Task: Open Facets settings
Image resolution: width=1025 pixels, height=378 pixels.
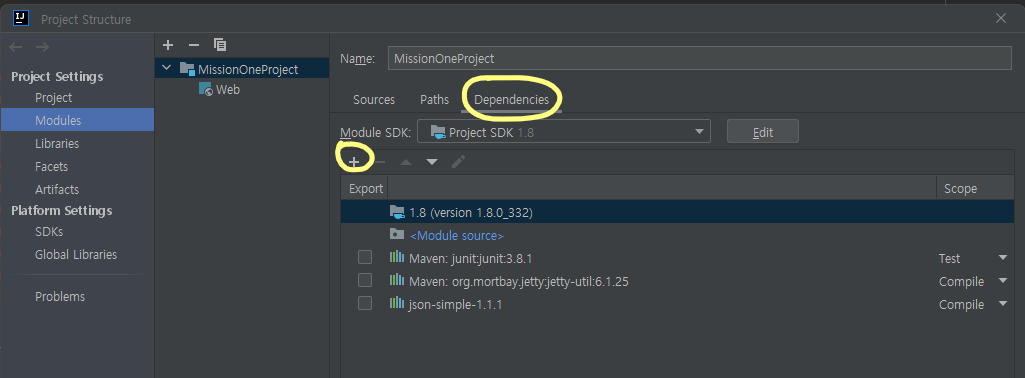Action: [x=52, y=167]
